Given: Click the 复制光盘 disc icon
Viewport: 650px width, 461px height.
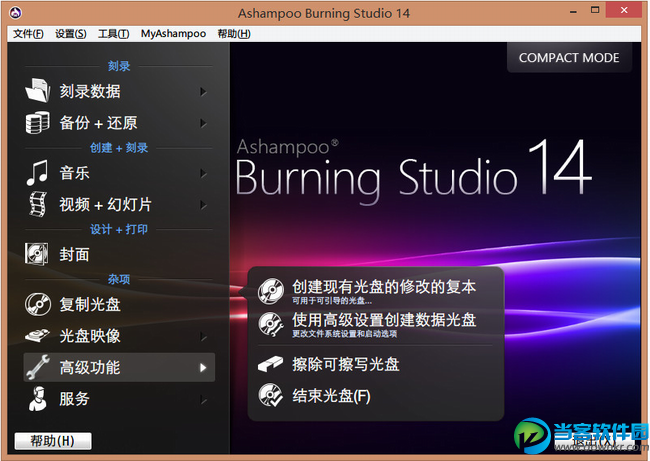Looking at the screenshot, I should (x=38, y=304).
